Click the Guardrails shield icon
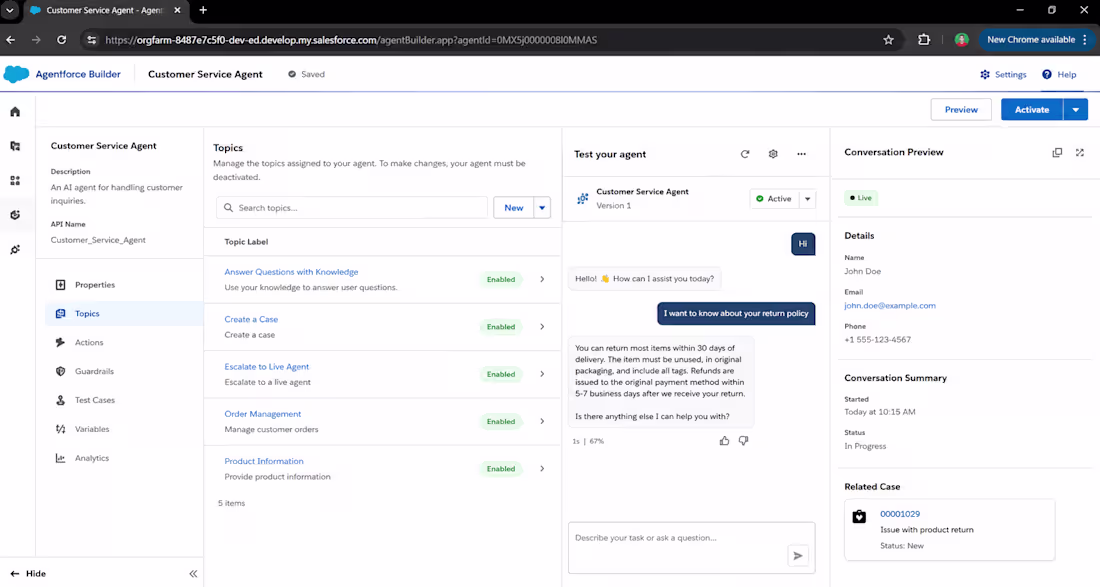This screenshot has height=587, width=1100. point(60,371)
